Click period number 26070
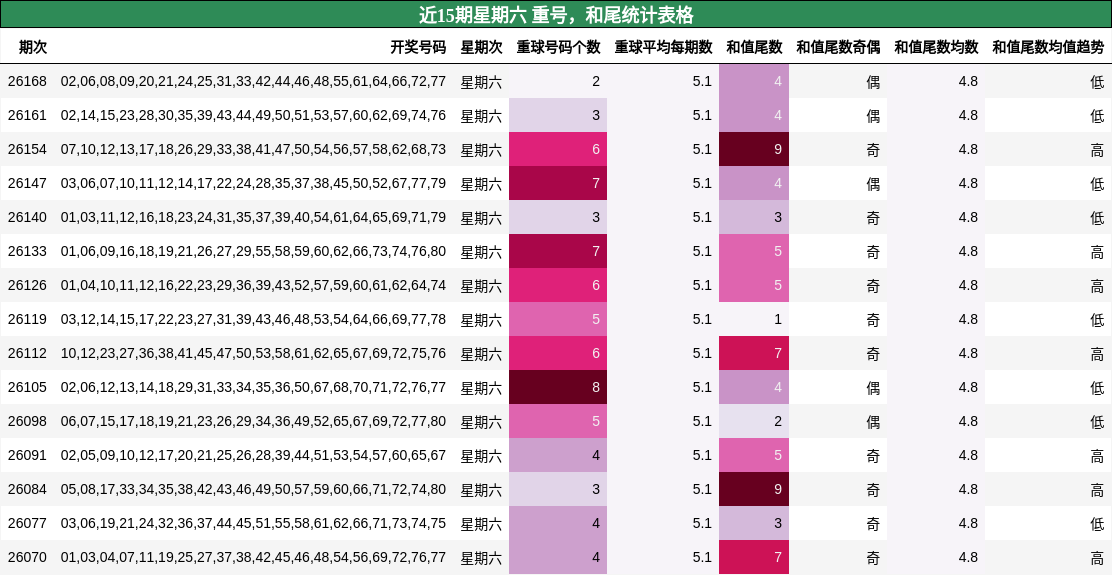 [x=27, y=558]
